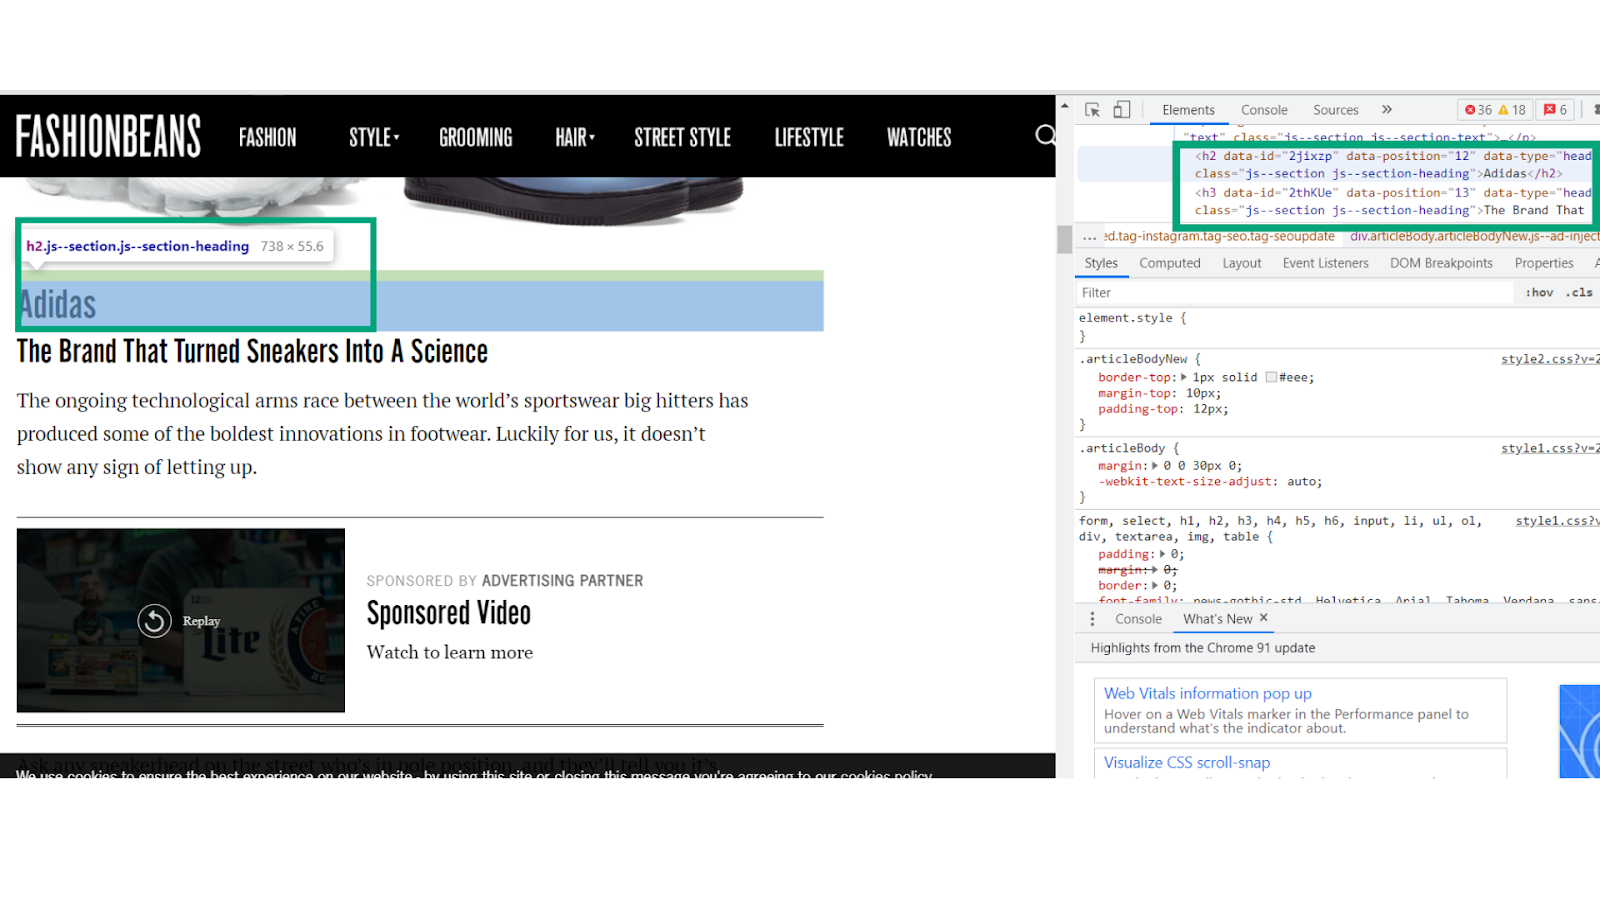Click the #eee border color swatch
This screenshot has width=1600, height=900.
1271,377
